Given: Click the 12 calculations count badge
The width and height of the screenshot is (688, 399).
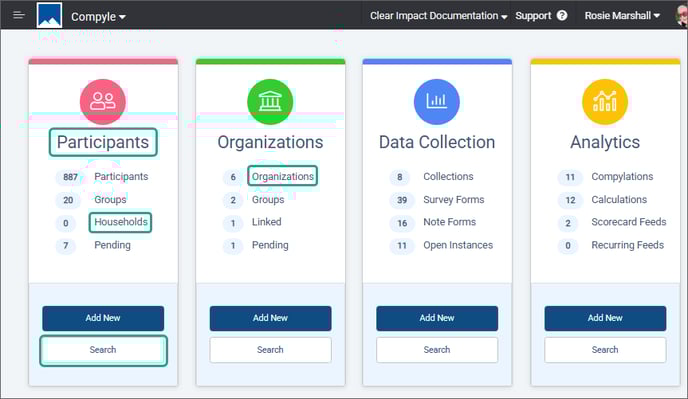Looking at the screenshot, I should (570, 200).
